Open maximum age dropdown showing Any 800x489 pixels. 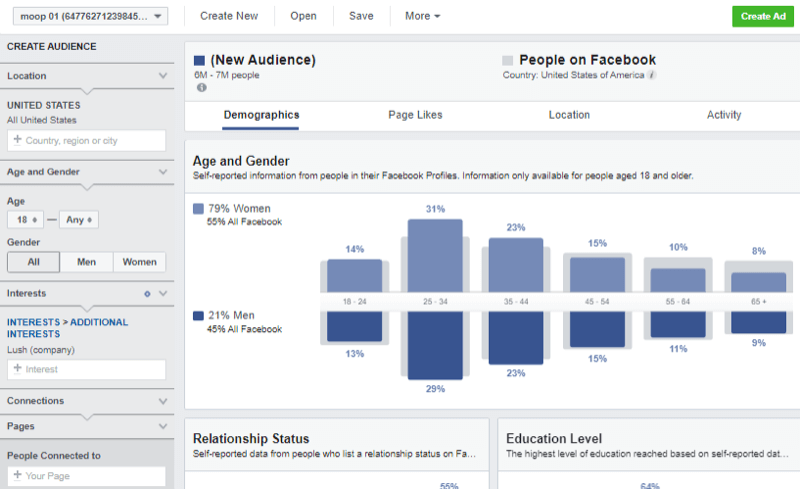click(x=79, y=220)
